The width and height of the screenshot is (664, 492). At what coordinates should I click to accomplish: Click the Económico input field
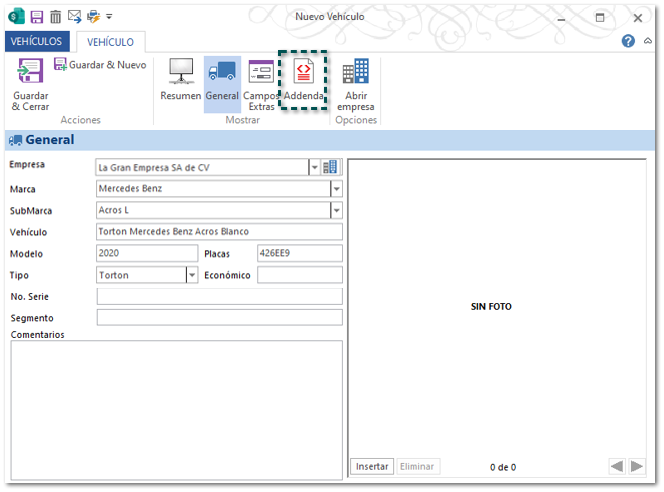pyautogui.click(x=300, y=275)
